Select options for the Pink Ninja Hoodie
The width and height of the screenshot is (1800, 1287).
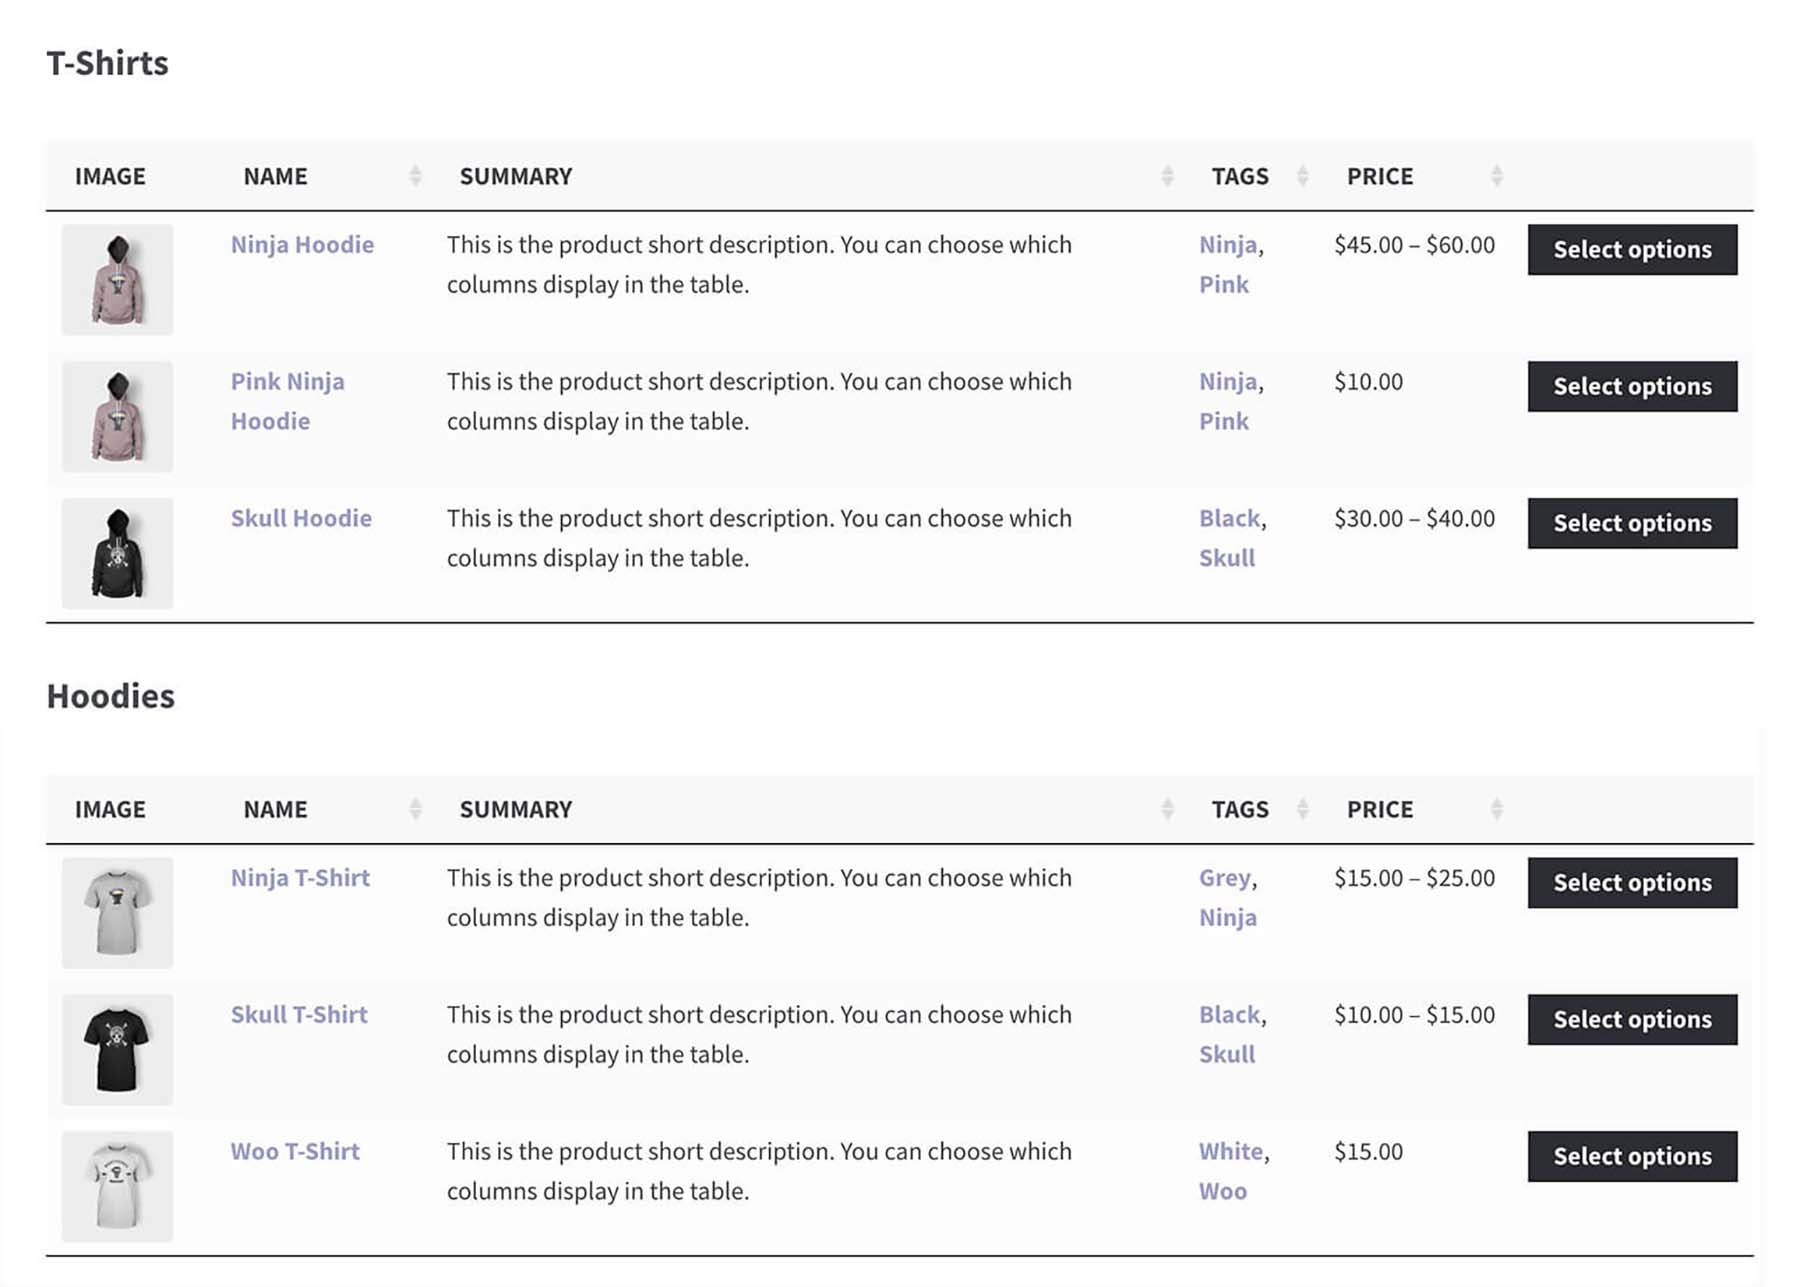[1632, 386]
